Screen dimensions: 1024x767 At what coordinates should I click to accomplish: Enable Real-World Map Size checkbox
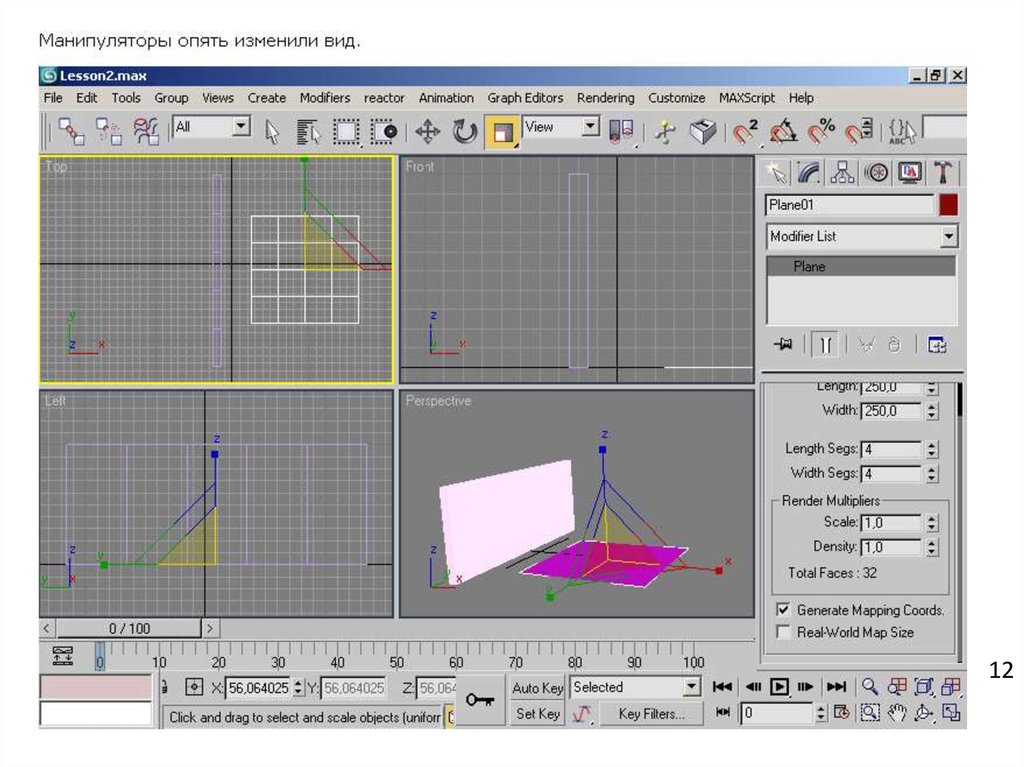[783, 633]
